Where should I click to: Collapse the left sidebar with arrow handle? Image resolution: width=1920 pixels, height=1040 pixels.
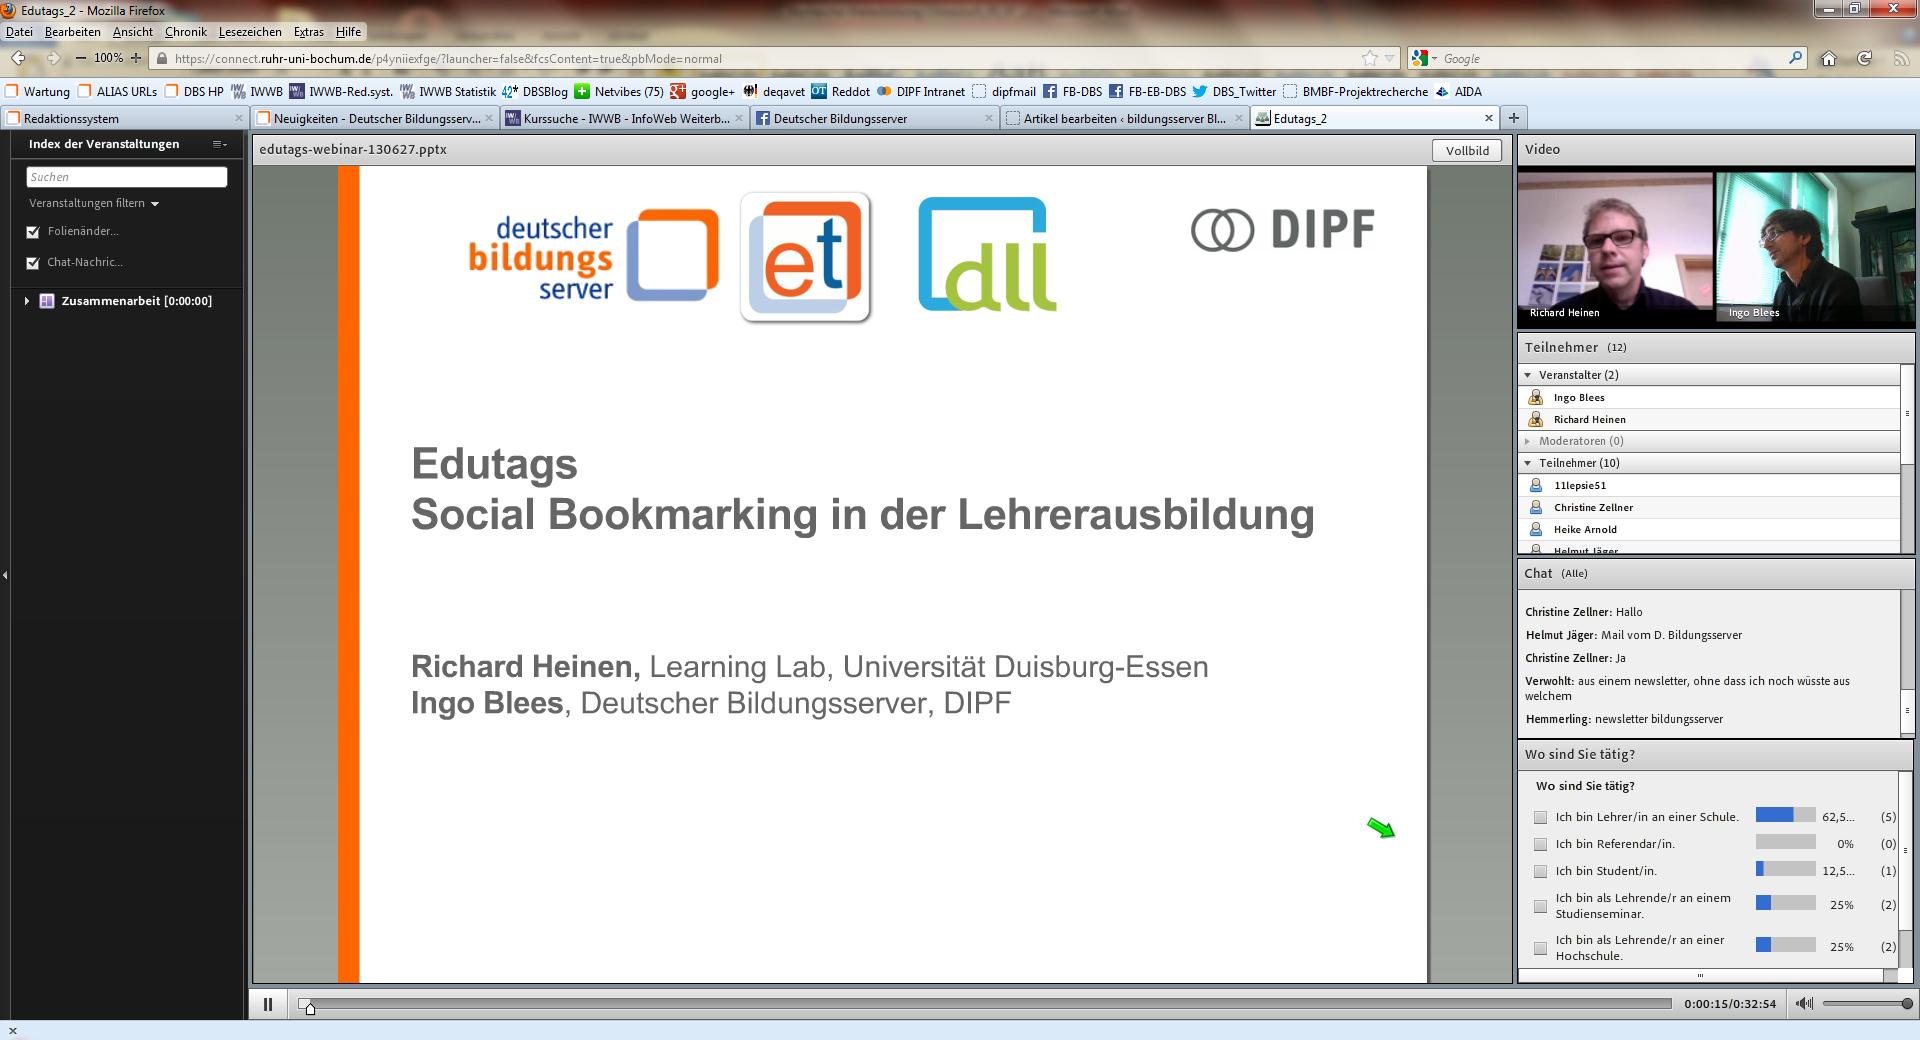[5, 575]
